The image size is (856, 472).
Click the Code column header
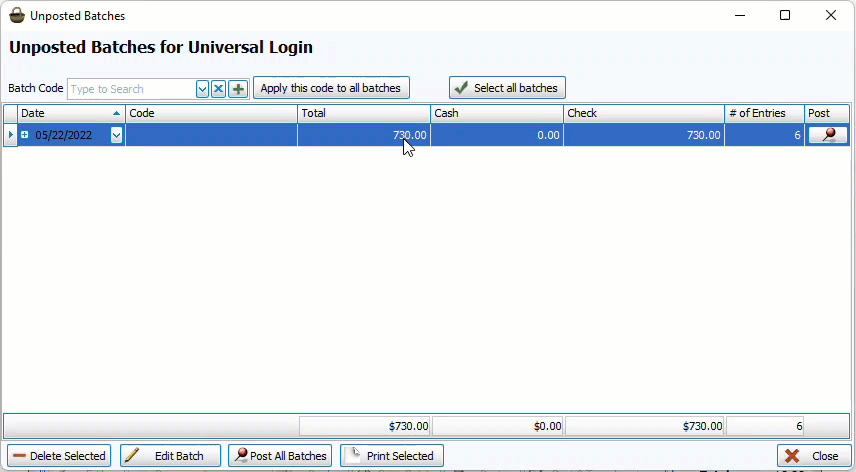pos(211,113)
